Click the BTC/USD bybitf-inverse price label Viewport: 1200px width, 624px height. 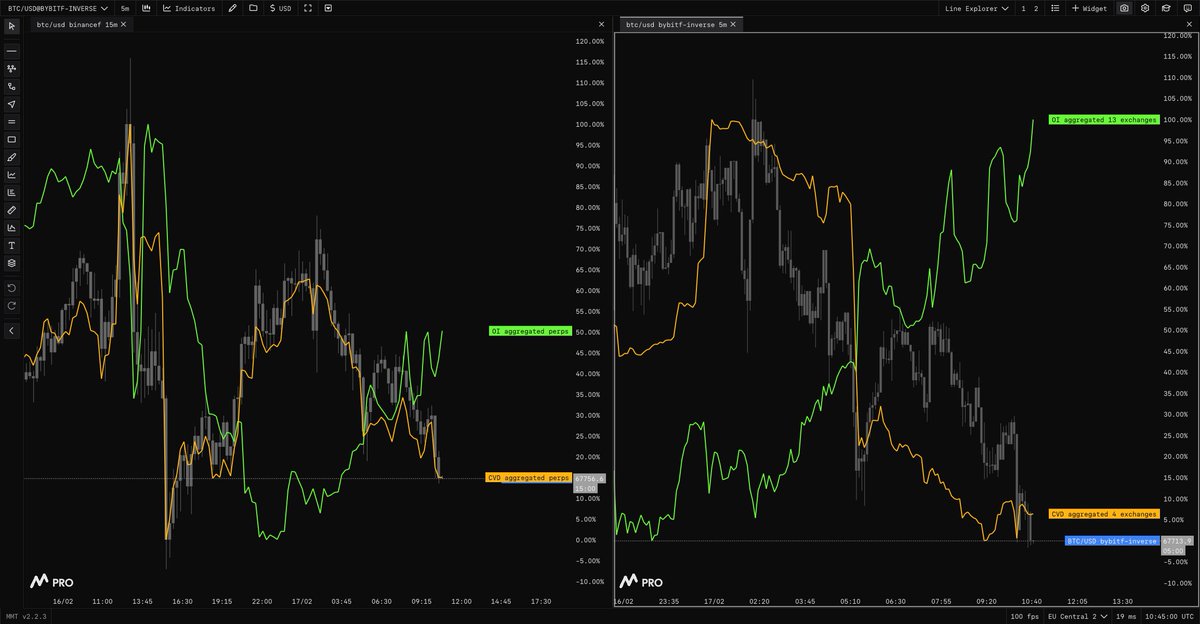pyautogui.click(x=1112, y=540)
